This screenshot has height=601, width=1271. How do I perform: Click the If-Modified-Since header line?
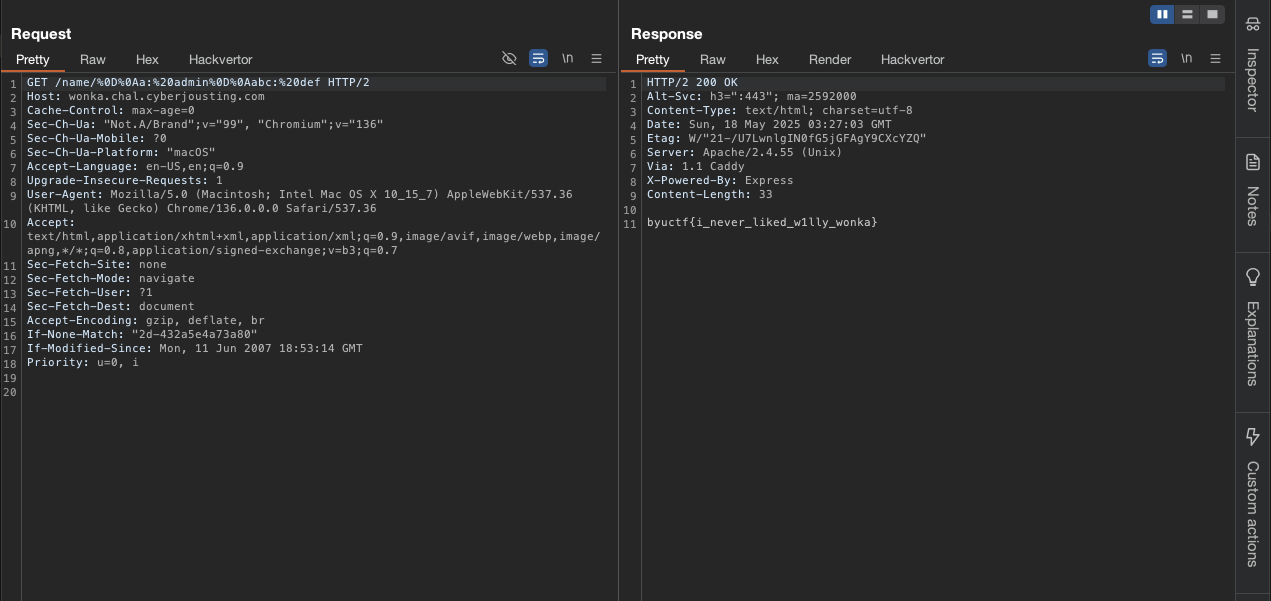tap(195, 349)
